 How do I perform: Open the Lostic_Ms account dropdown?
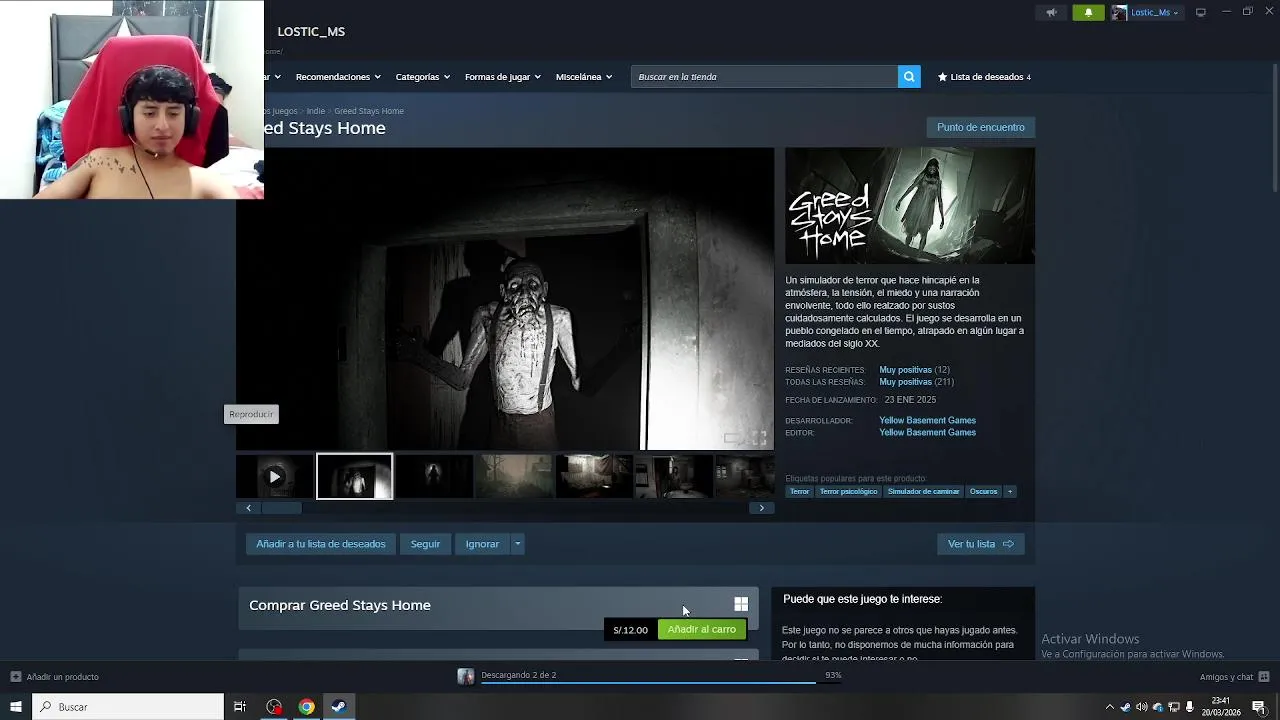(1155, 12)
